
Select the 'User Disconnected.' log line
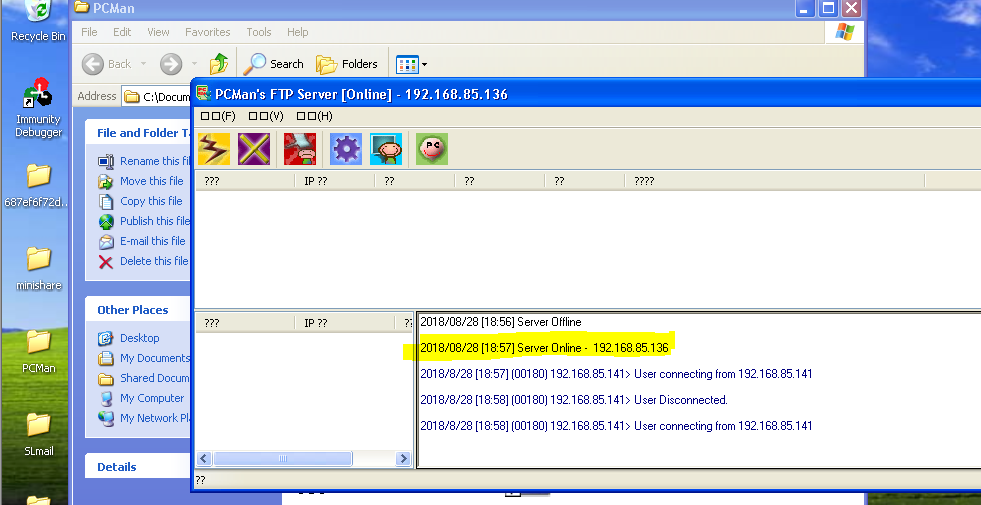point(574,399)
